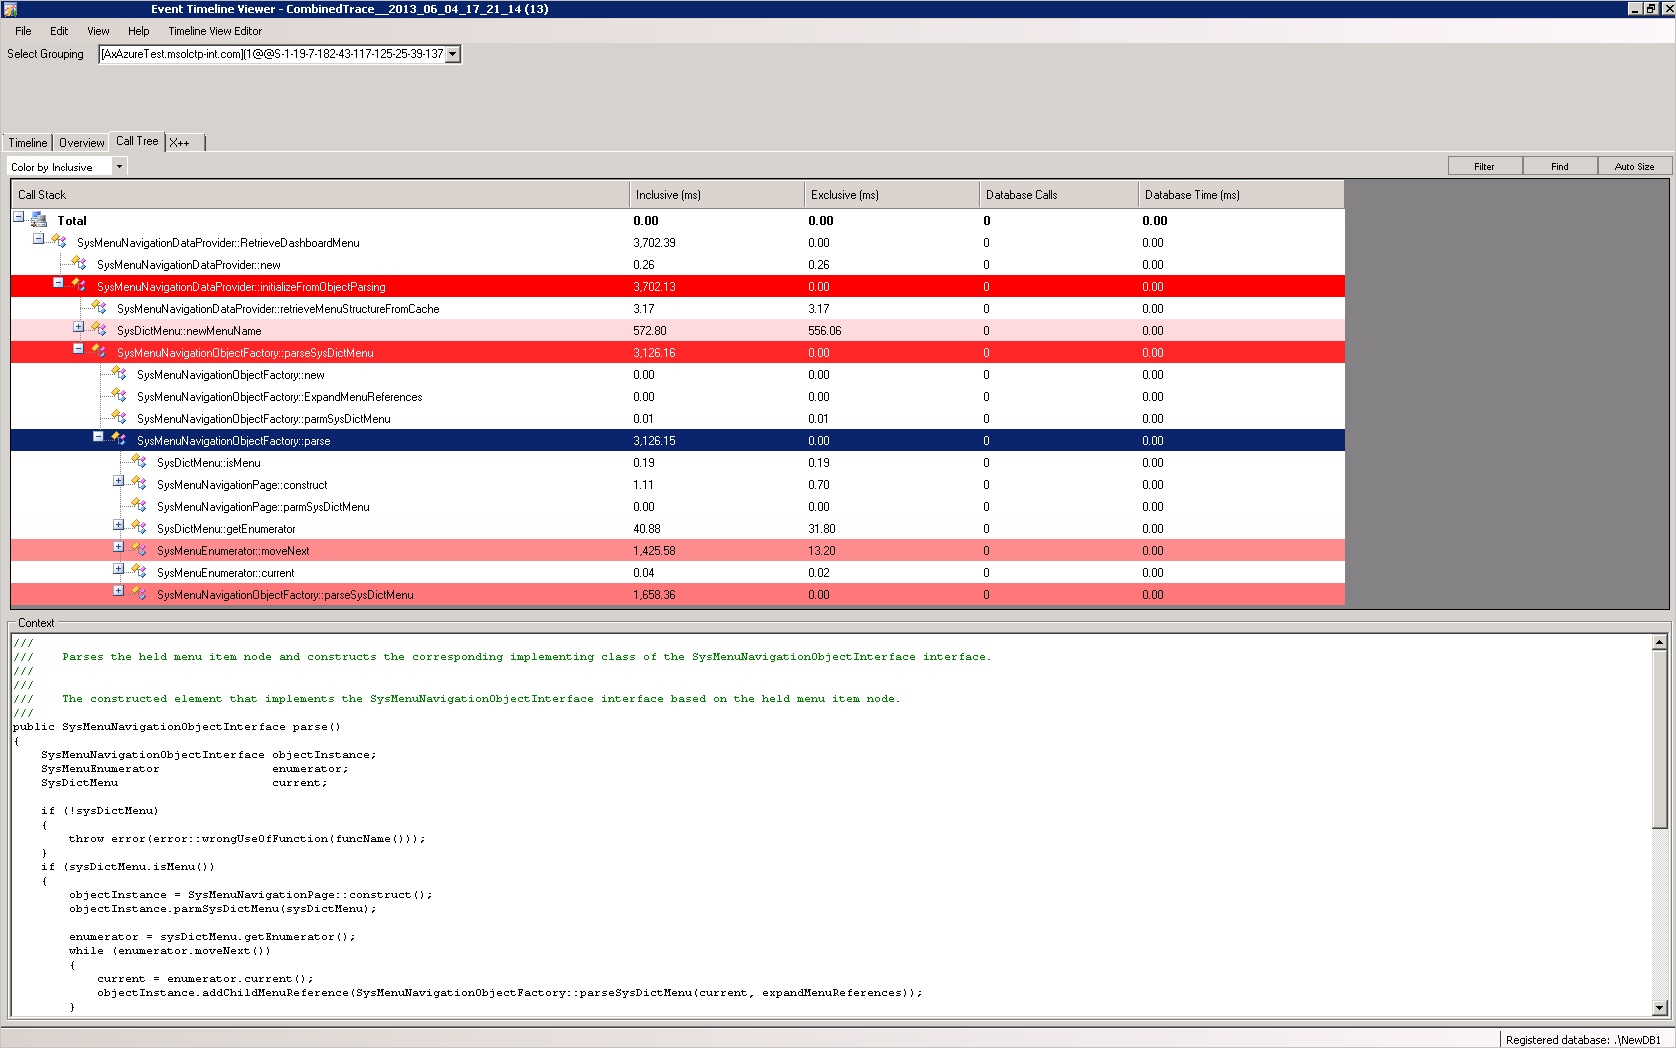
Task: Open the Color by Inclusive dropdown
Action: (x=117, y=166)
